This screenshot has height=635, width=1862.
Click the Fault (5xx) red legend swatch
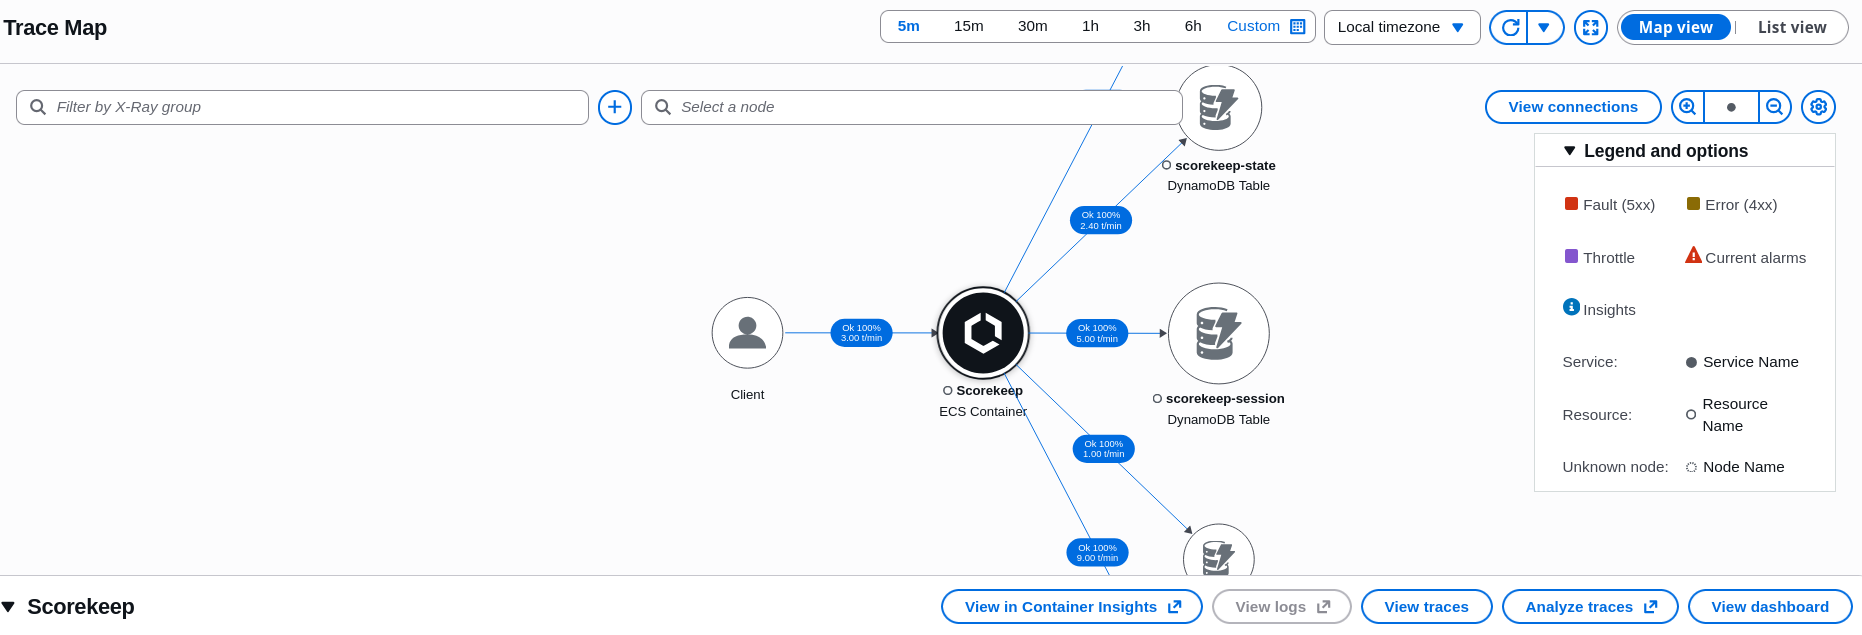pyautogui.click(x=1571, y=204)
